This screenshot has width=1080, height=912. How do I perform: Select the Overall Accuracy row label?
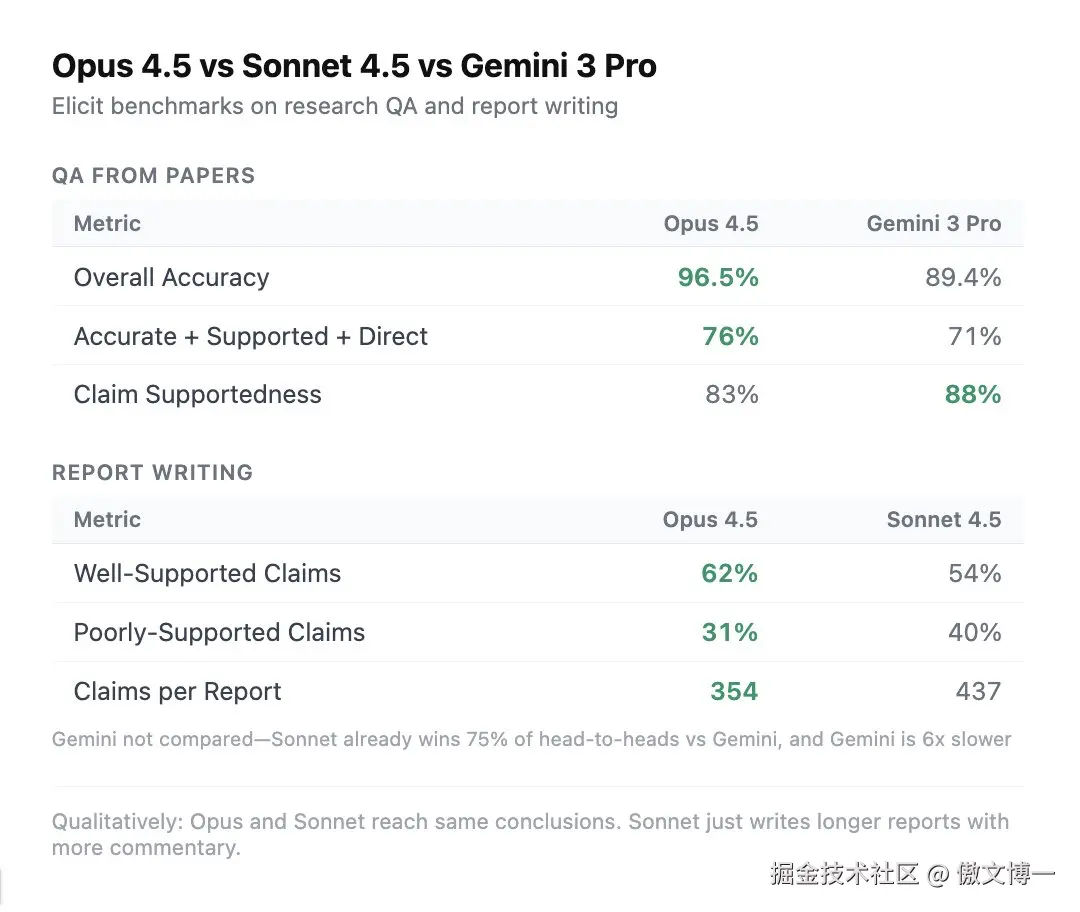[171, 277]
